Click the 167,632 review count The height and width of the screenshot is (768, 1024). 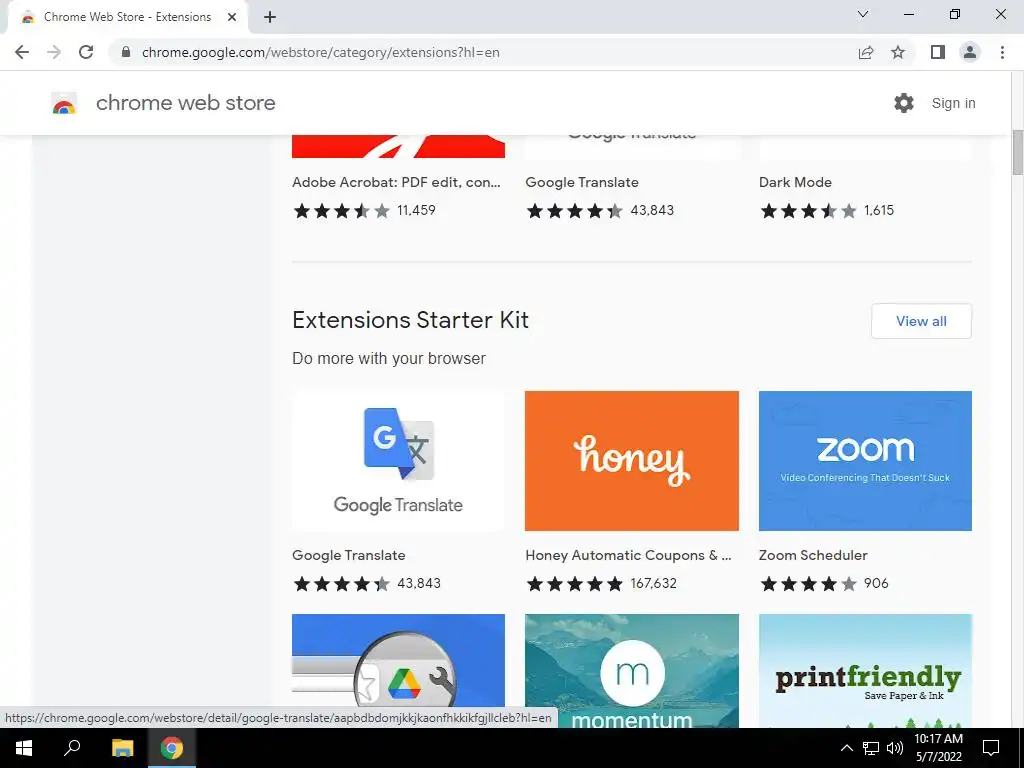pyautogui.click(x=654, y=583)
